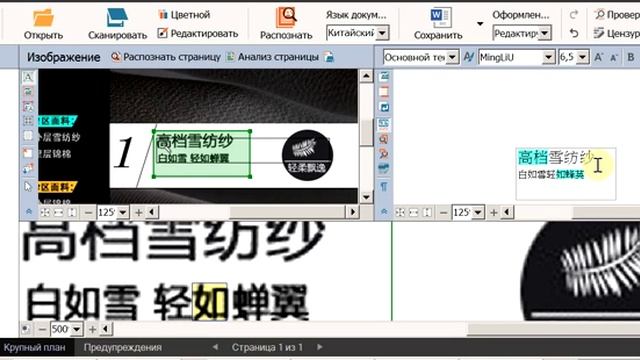Screen dimensions: 640x360
Task: Select the background picture area tool
Action: pos(28,106)
